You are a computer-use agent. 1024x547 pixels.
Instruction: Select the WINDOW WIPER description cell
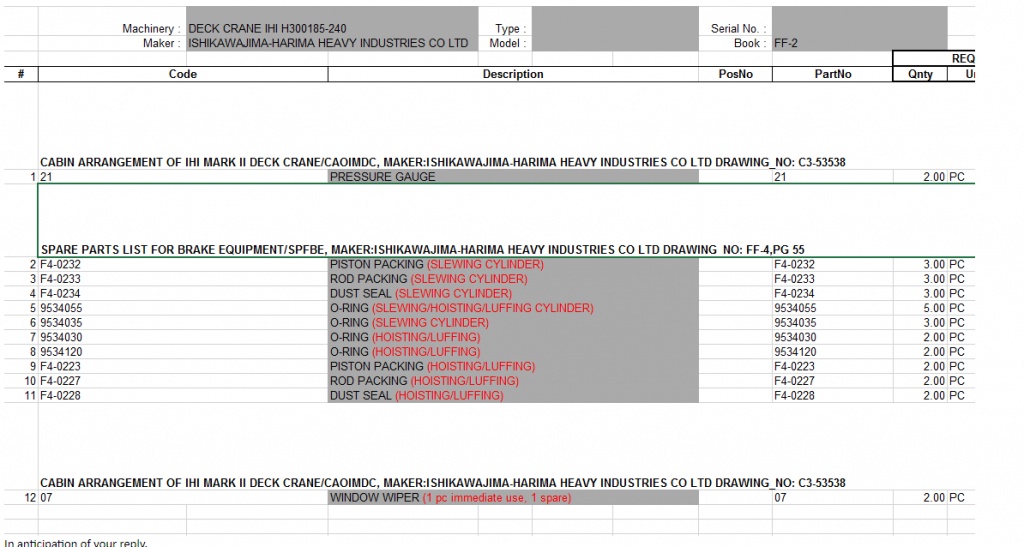(x=512, y=497)
